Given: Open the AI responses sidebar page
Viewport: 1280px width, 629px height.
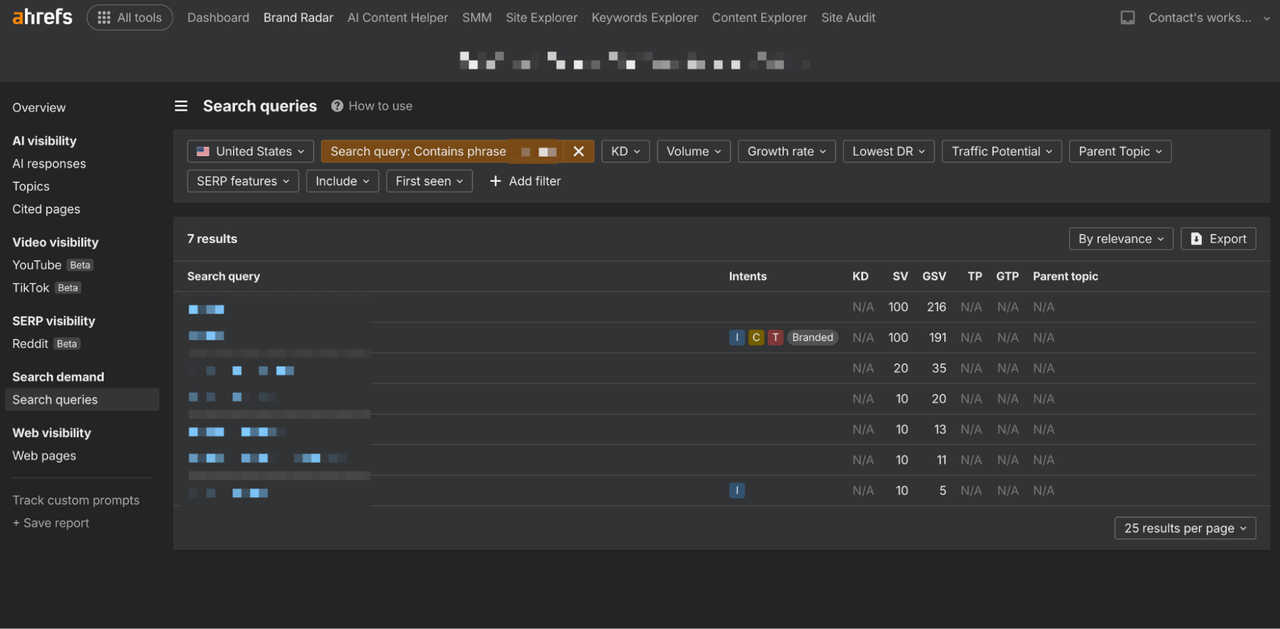Looking at the screenshot, I should click(49, 164).
